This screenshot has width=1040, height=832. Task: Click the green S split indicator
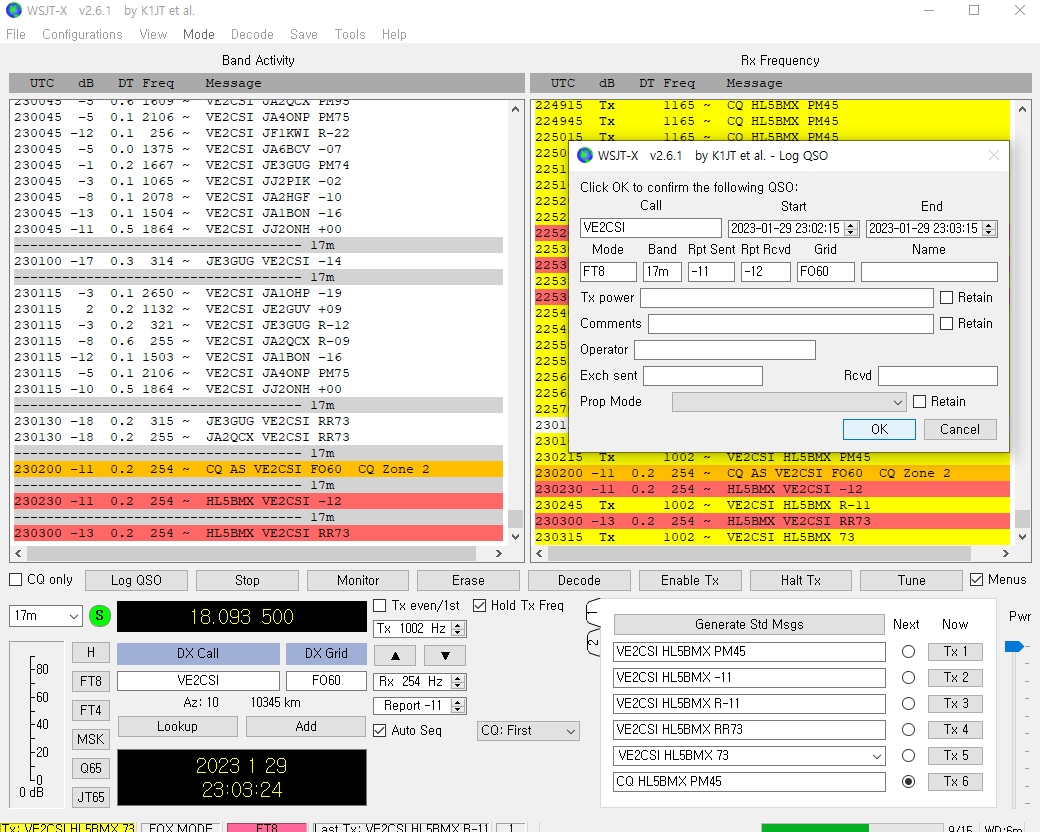pyautogui.click(x=99, y=616)
